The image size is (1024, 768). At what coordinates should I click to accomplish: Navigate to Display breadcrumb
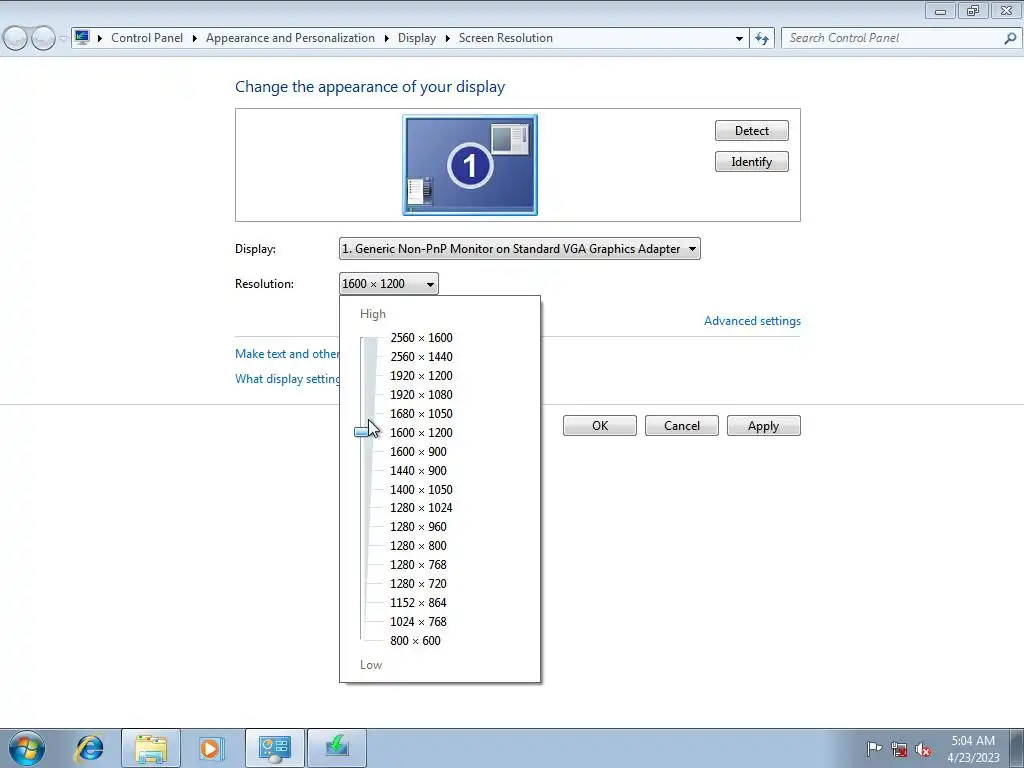(417, 38)
